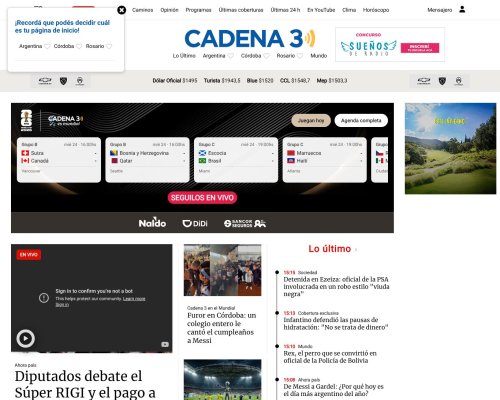Open the stadium photo thumbnail

click(222, 379)
